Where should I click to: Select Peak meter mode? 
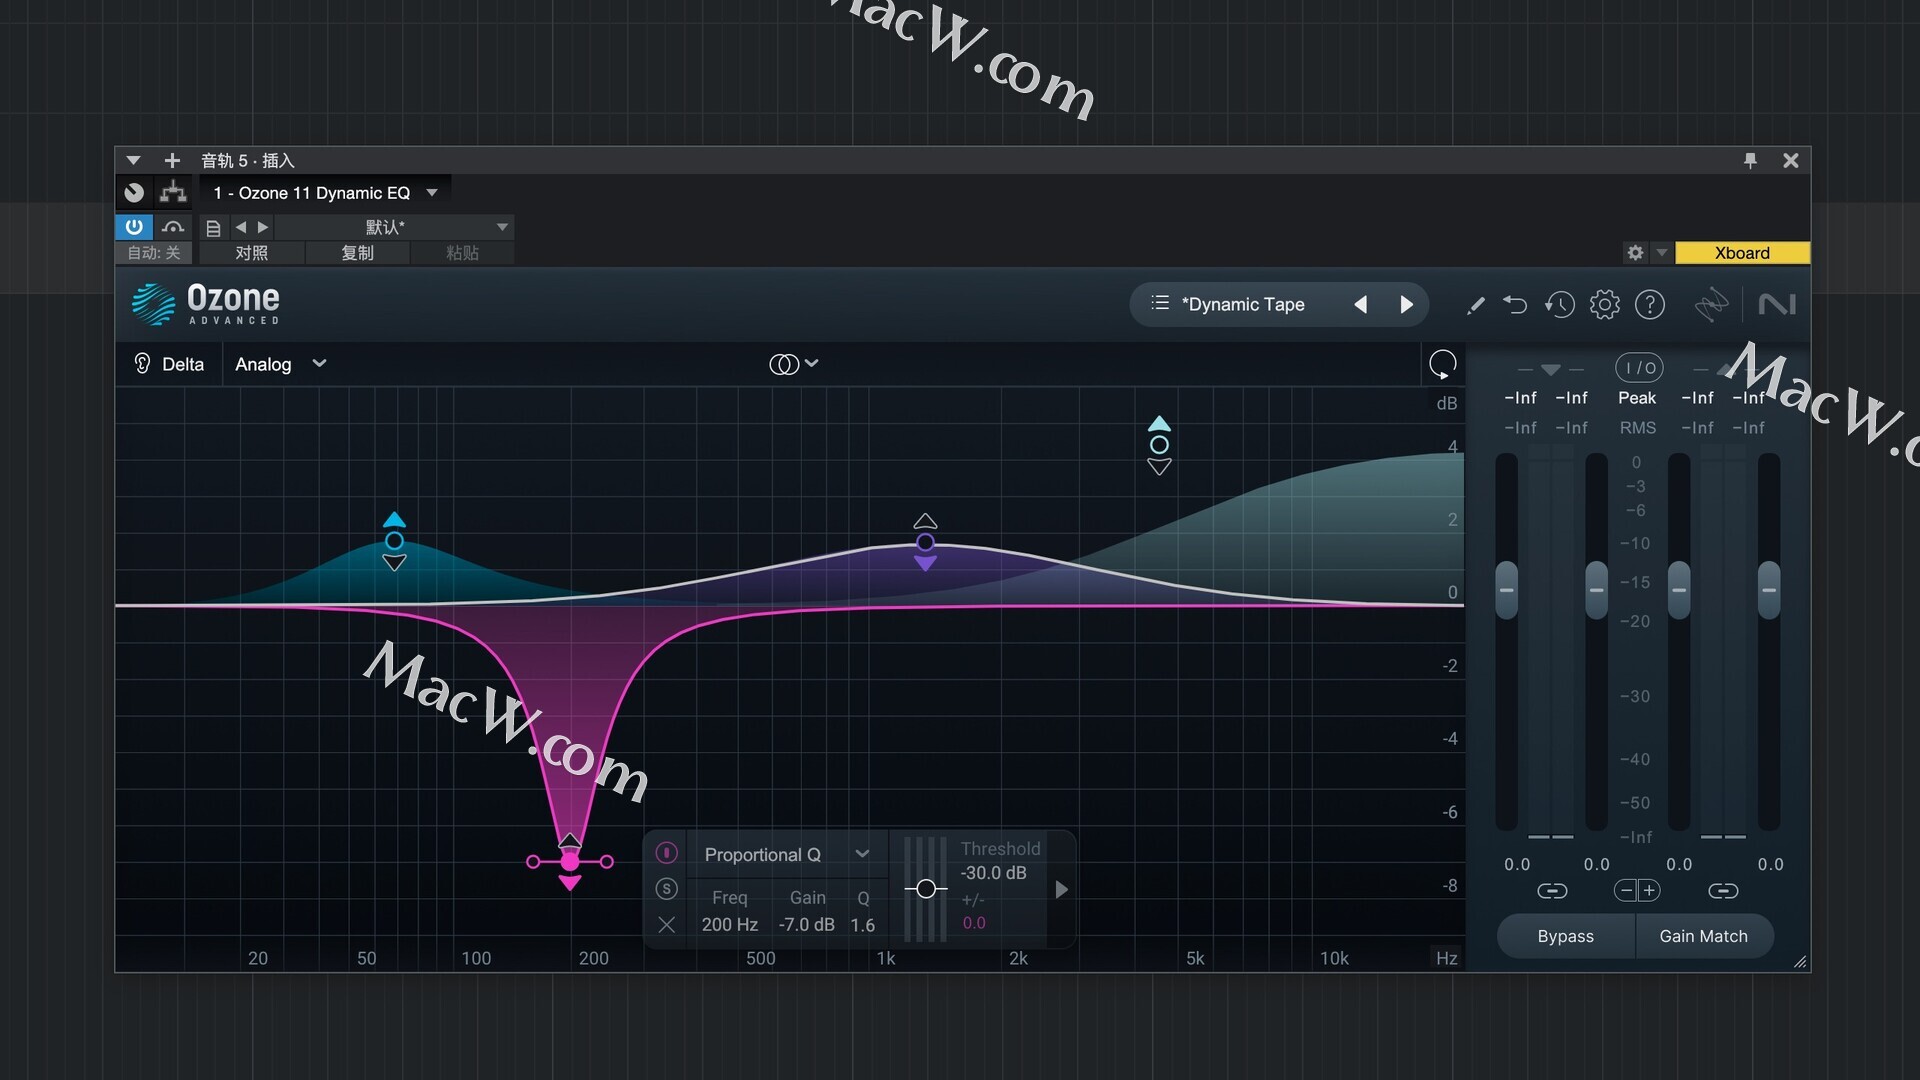coord(1637,398)
